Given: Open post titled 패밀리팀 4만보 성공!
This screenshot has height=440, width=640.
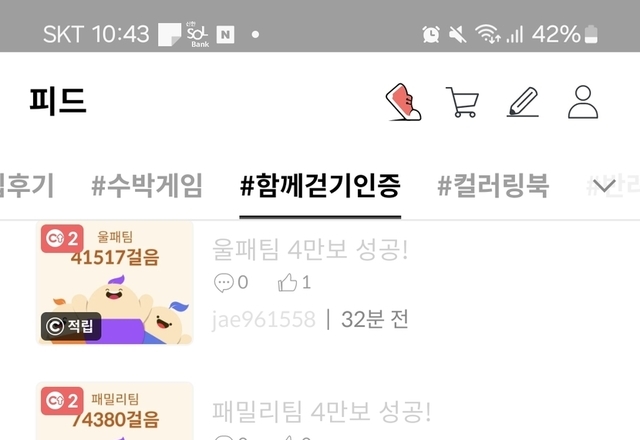Looking at the screenshot, I should coord(322,411).
